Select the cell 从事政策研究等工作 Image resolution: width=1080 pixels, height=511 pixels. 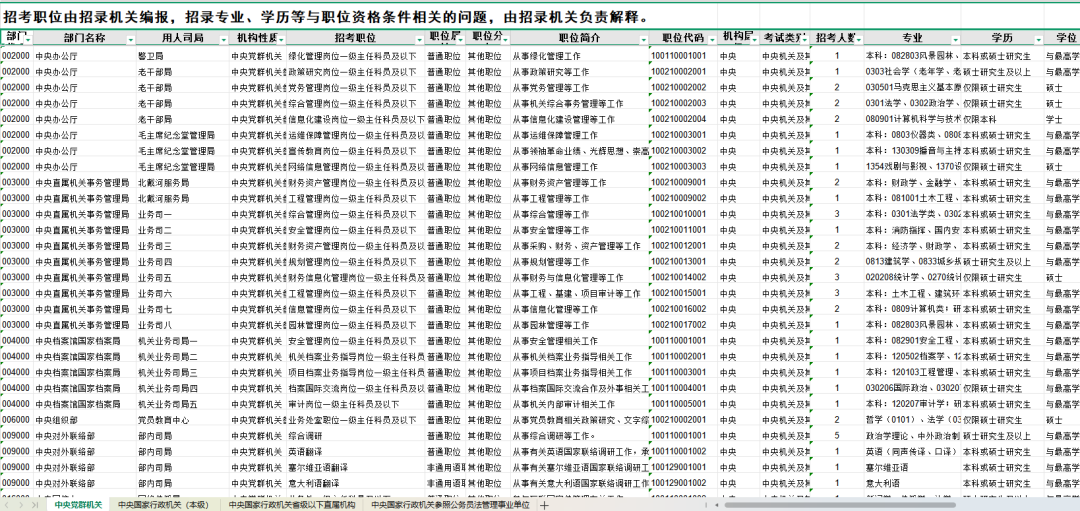pos(579,72)
